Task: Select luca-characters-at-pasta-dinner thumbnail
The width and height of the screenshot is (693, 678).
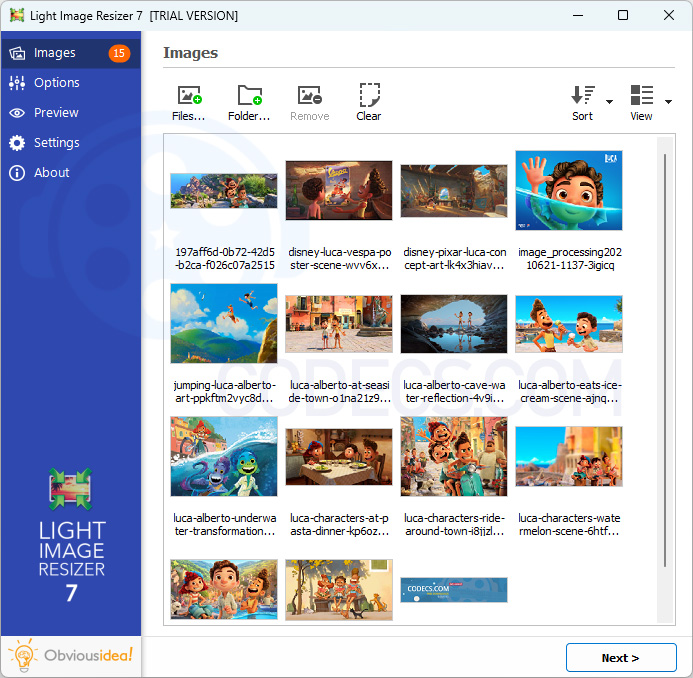Action: click(x=339, y=457)
